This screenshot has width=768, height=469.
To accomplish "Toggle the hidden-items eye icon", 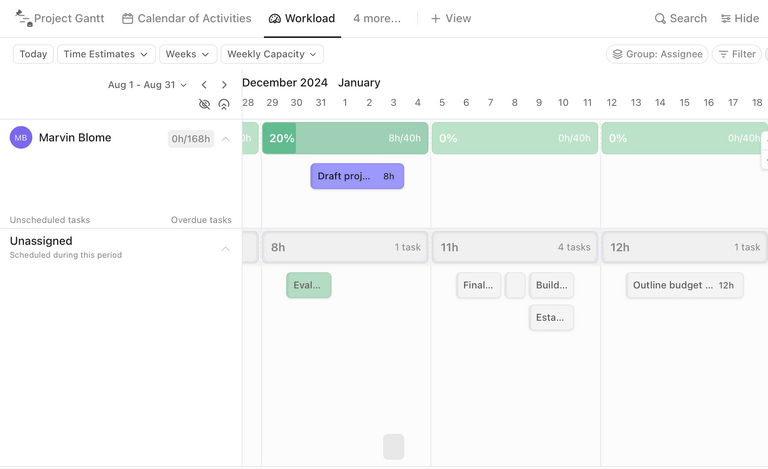I will [x=205, y=104].
